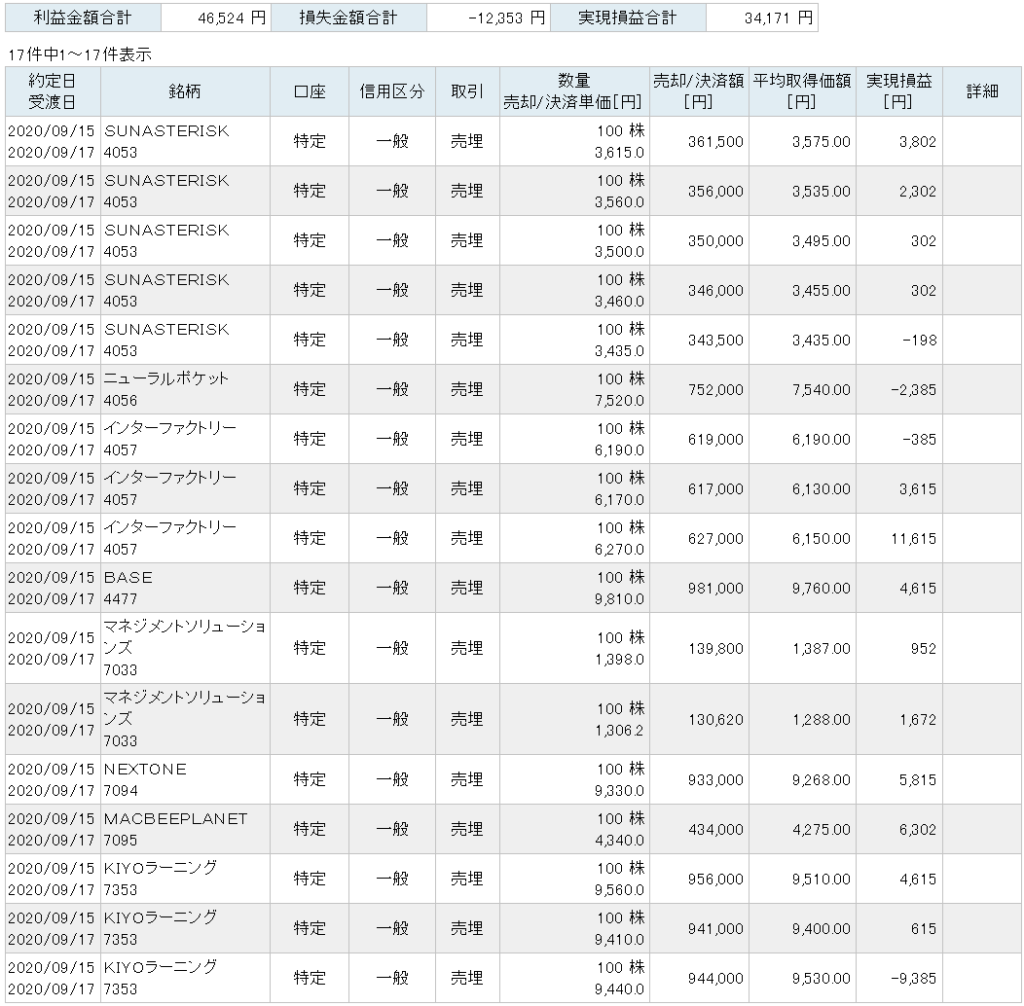Click the 約定日 受渡日 column header
Screen dimensions: 1024x1006
pyautogui.click(x=52, y=91)
